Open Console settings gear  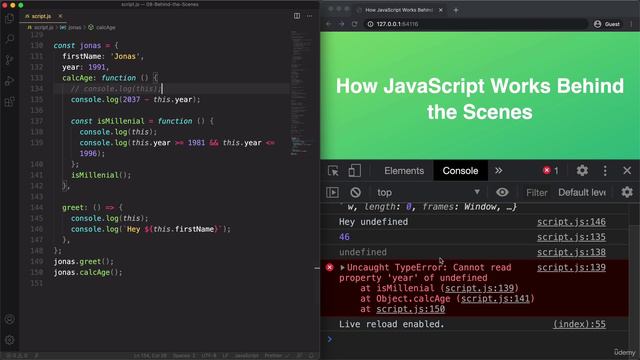click(627, 192)
